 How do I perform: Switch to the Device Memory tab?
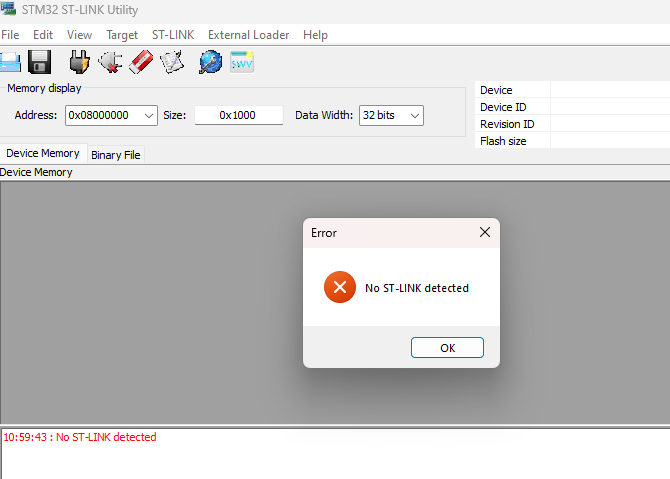[43, 153]
